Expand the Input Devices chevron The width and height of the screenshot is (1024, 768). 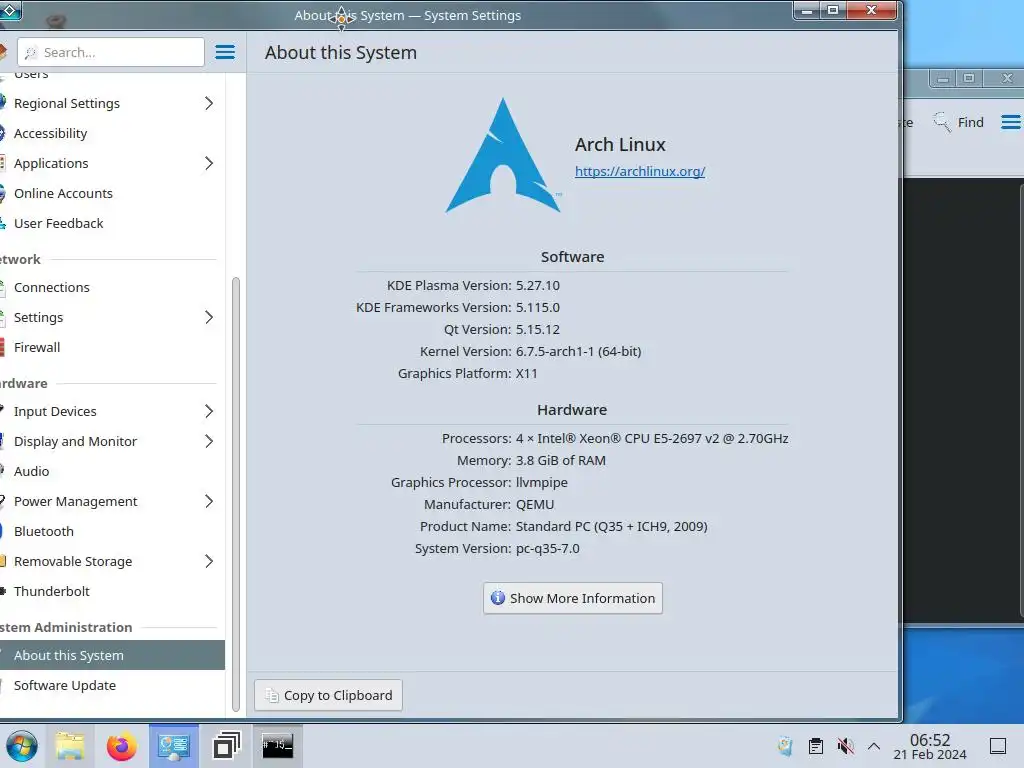209,411
